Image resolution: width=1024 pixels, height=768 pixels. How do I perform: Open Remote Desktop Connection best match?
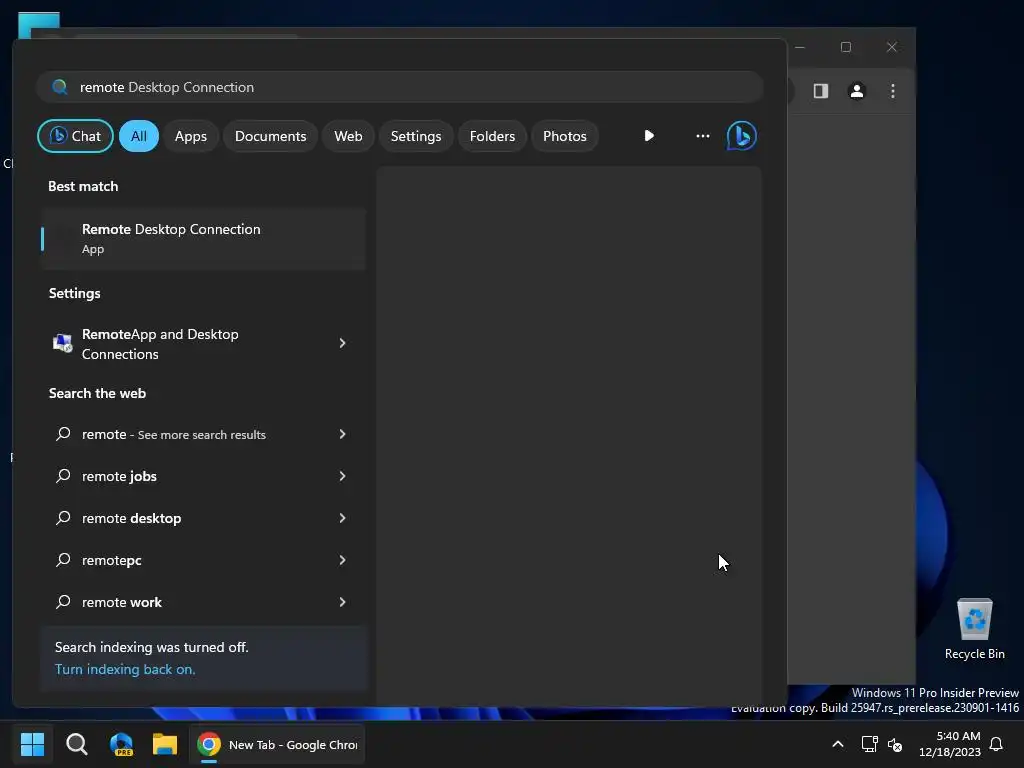[x=203, y=238]
